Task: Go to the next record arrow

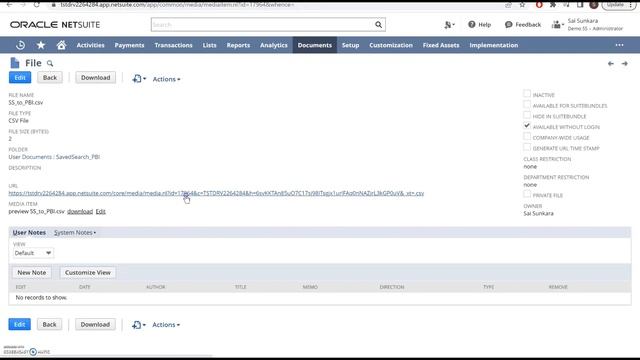Action: [624, 64]
